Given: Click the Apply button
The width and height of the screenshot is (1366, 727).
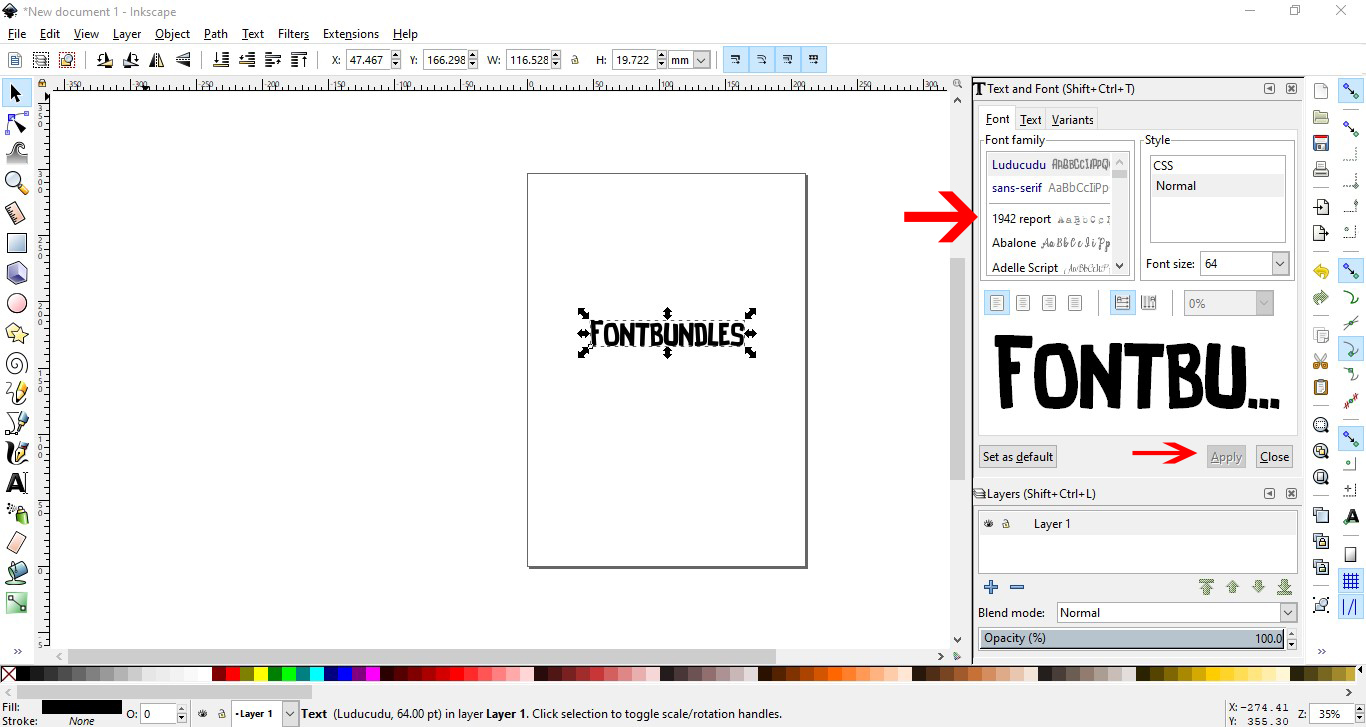Looking at the screenshot, I should tap(1226, 457).
